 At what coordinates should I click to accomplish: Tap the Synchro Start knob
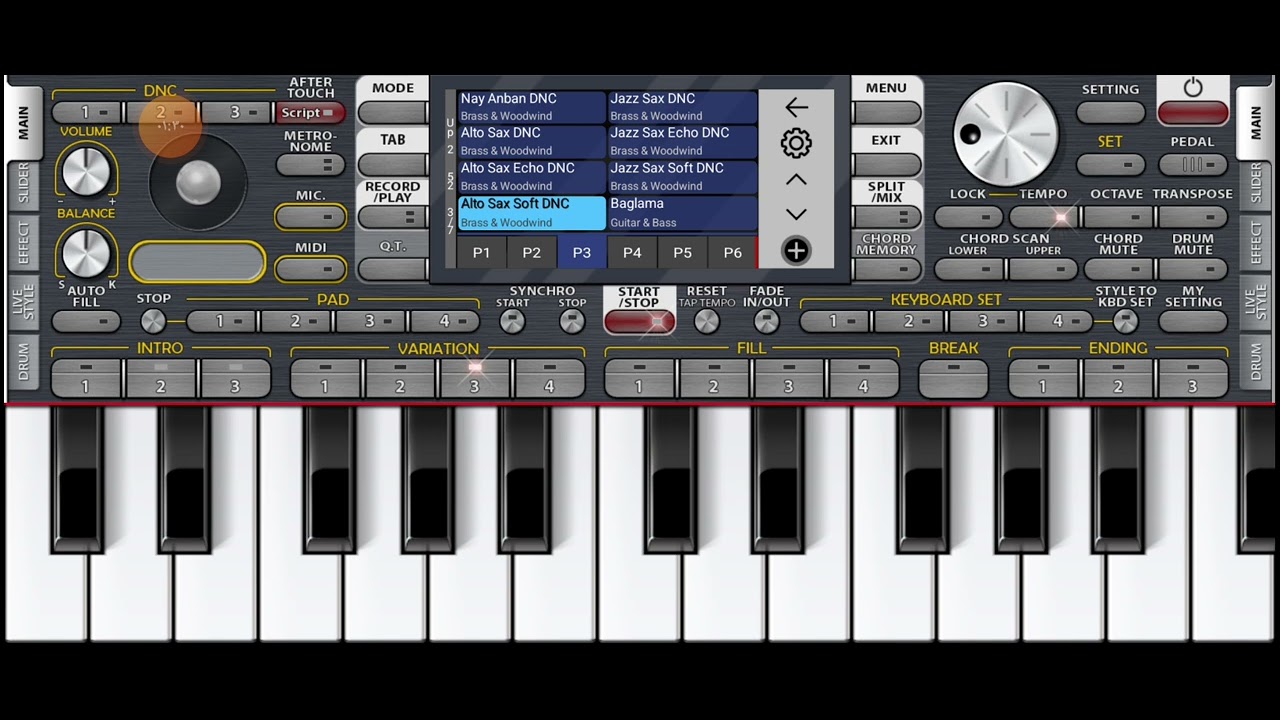(x=512, y=321)
